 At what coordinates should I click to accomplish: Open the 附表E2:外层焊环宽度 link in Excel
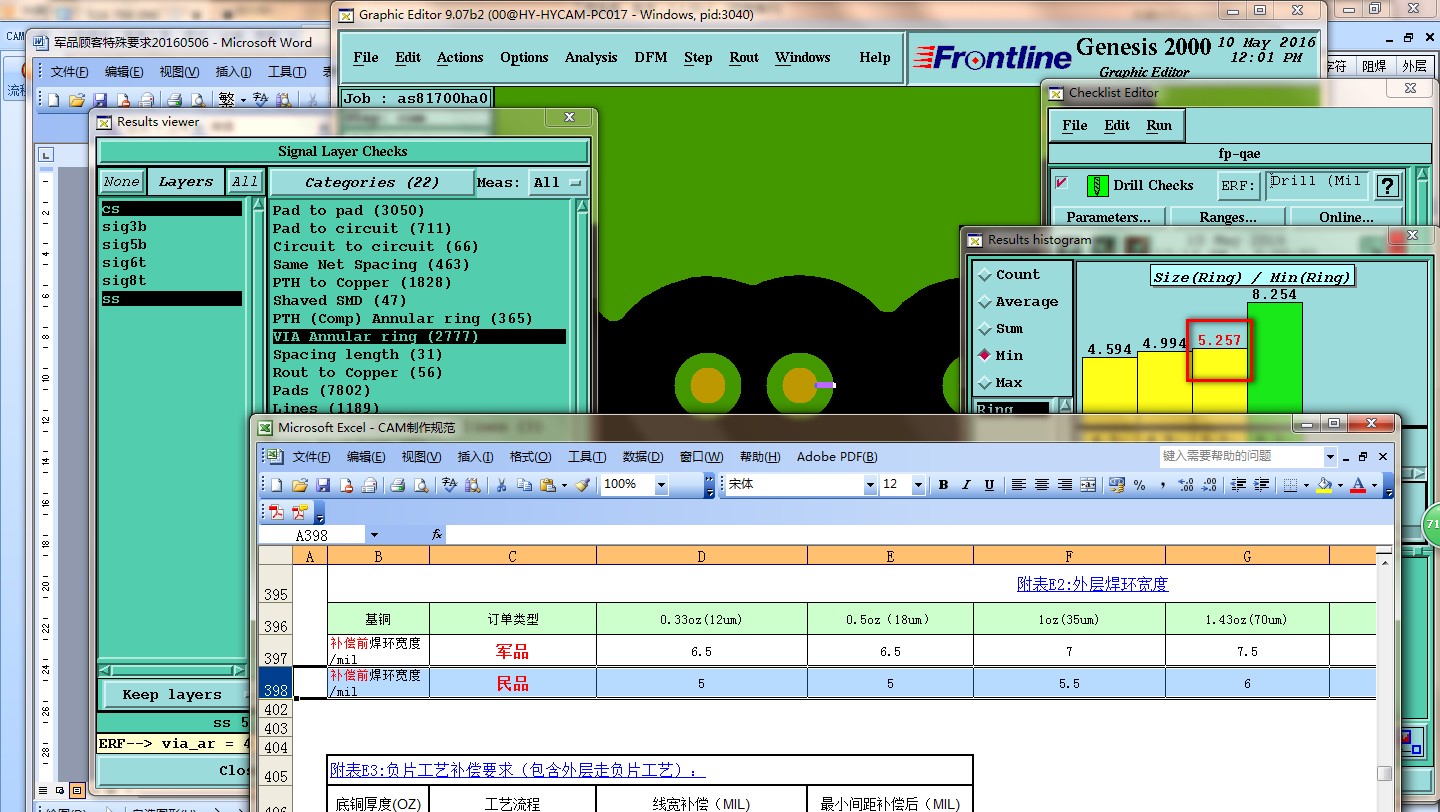[1092, 584]
